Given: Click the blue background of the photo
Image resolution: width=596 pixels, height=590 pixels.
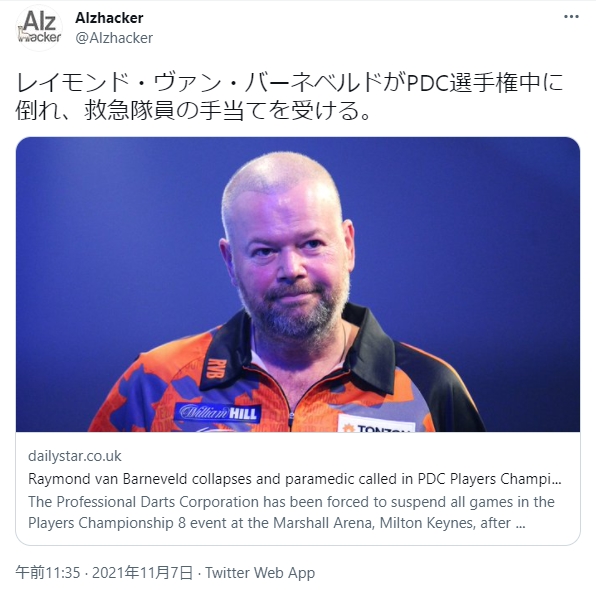Looking at the screenshot, I should click(x=475, y=228).
